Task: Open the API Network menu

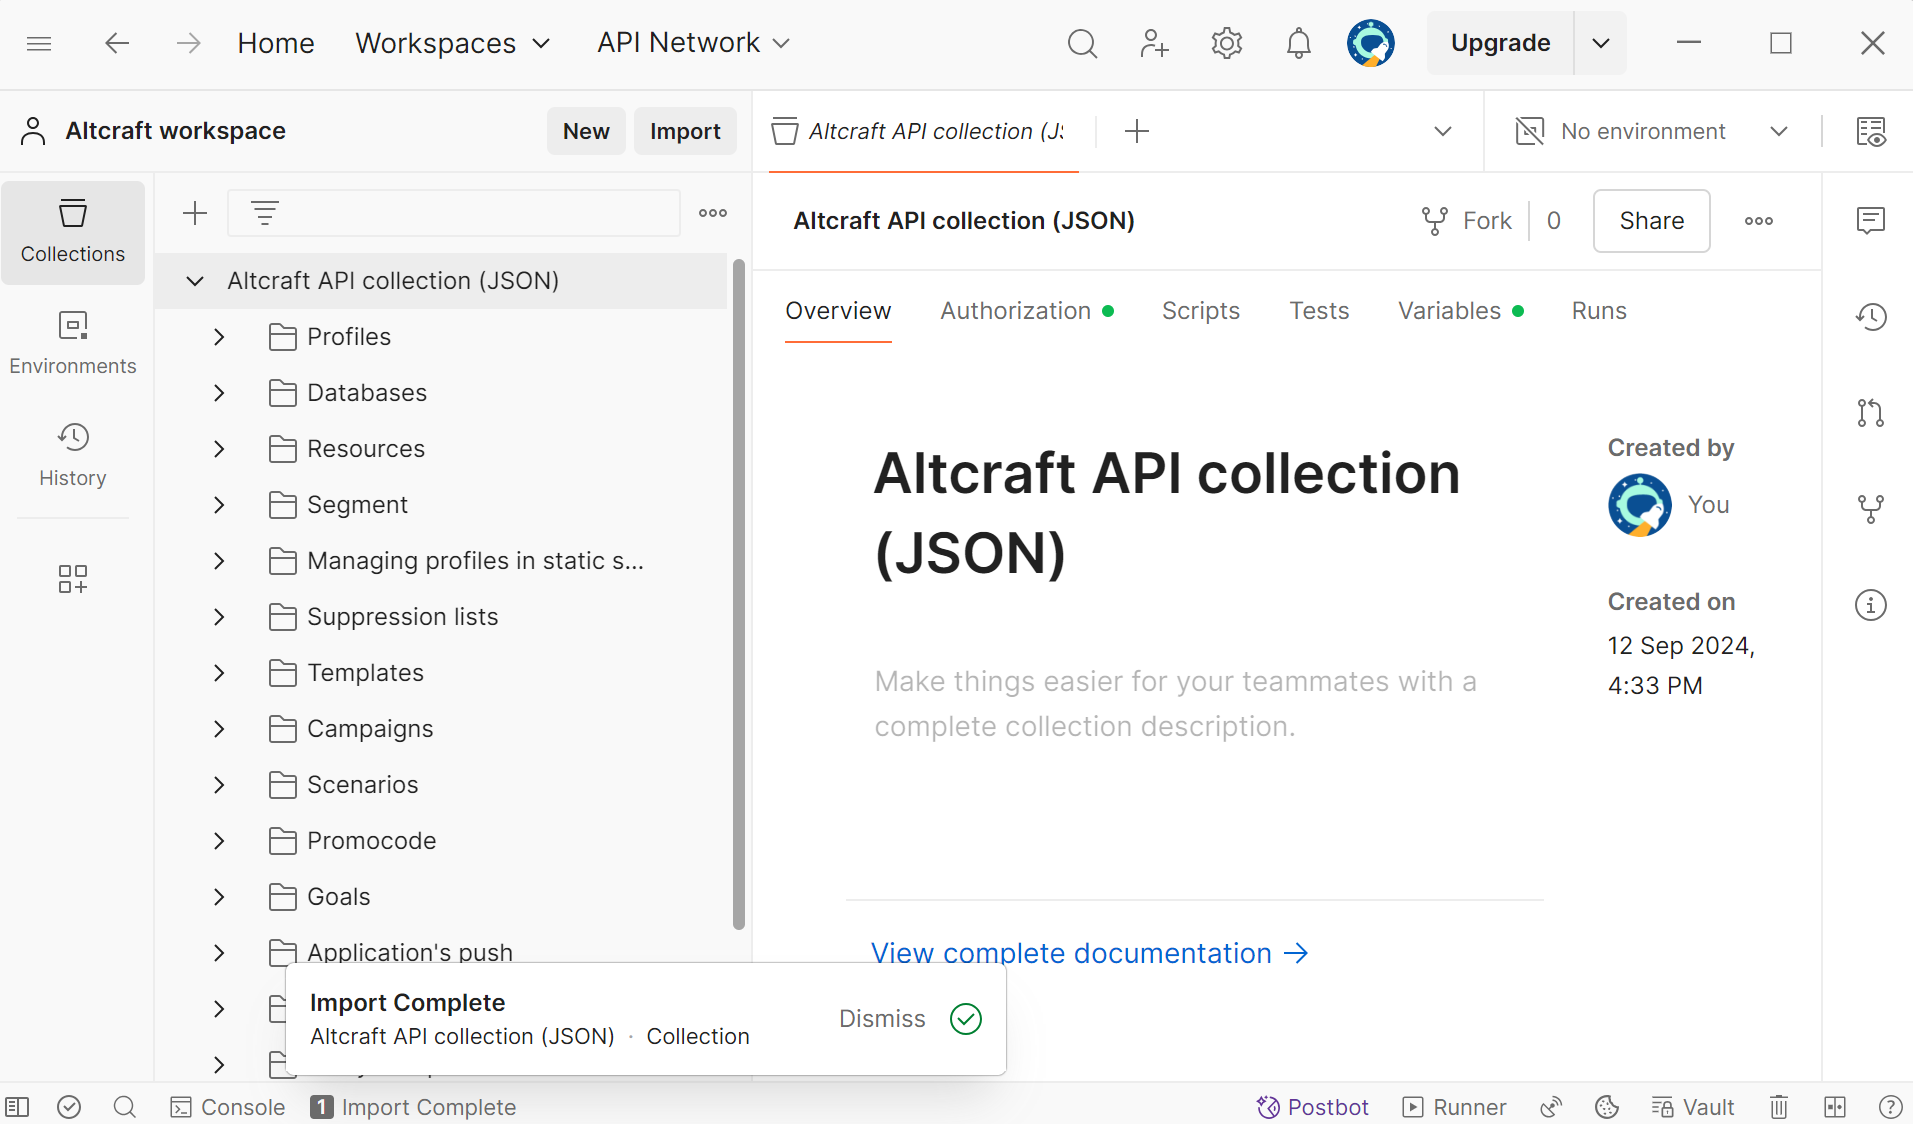Action: point(694,43)
